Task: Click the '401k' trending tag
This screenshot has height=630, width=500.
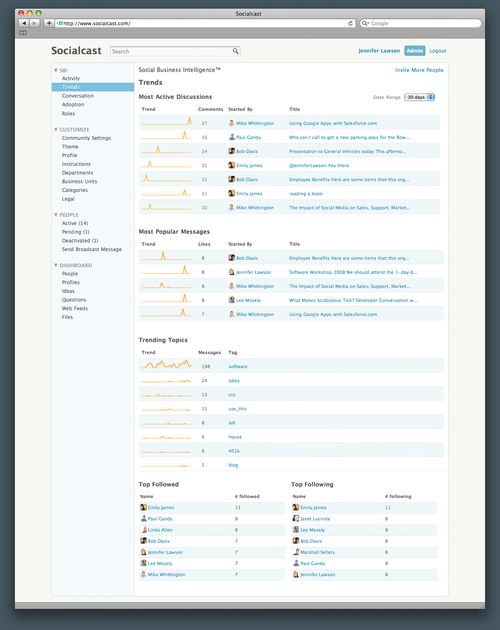Action: coord(234,451)
